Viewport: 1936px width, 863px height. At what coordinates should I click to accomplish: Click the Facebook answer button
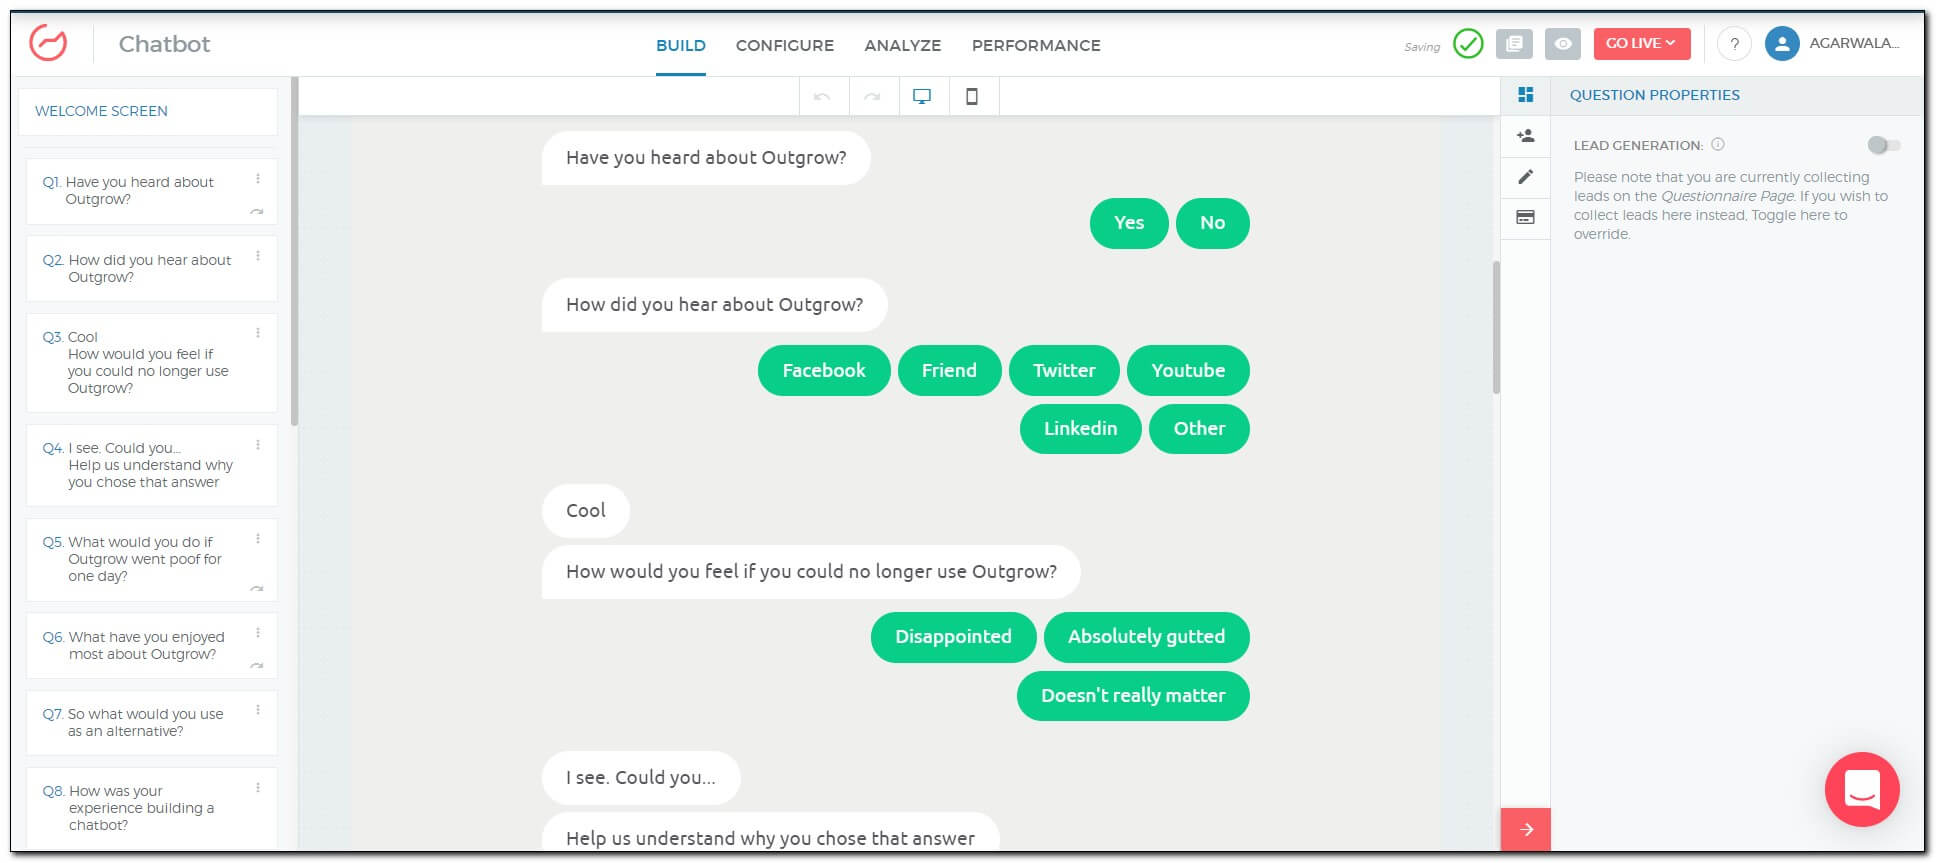click(823, 371)
